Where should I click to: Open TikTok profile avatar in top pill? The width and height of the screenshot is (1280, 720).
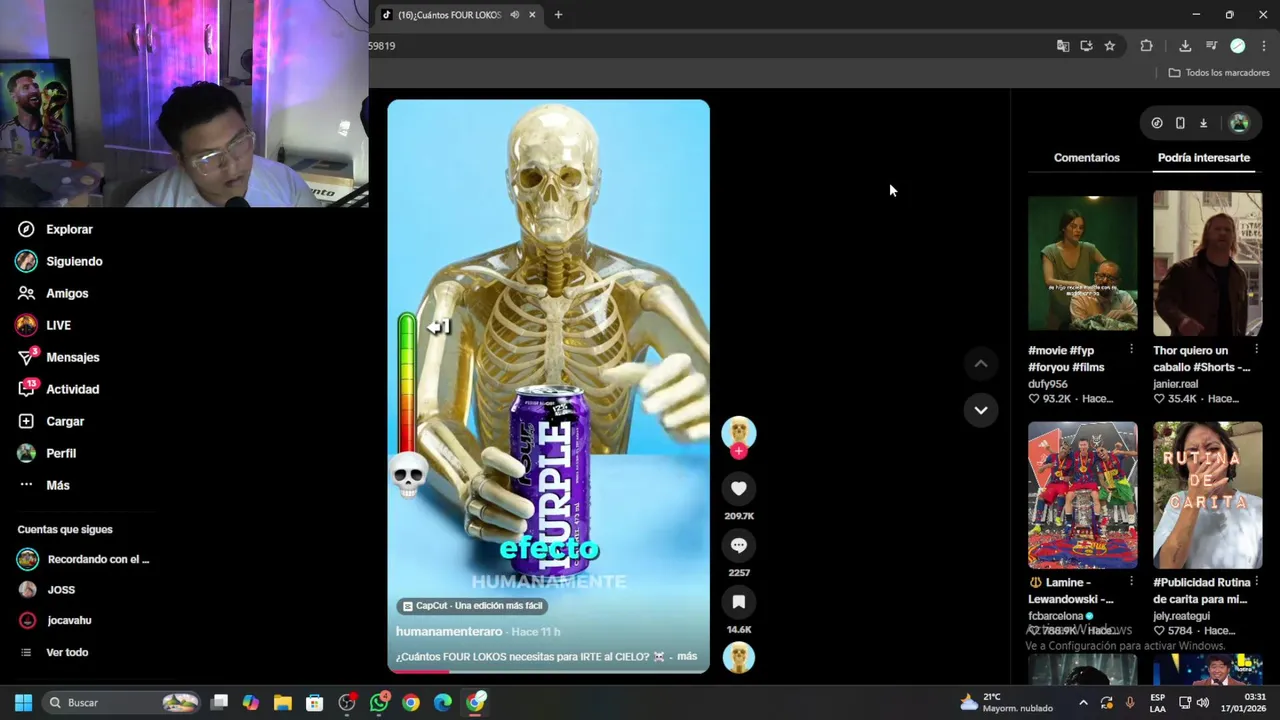pos(1239,123)
